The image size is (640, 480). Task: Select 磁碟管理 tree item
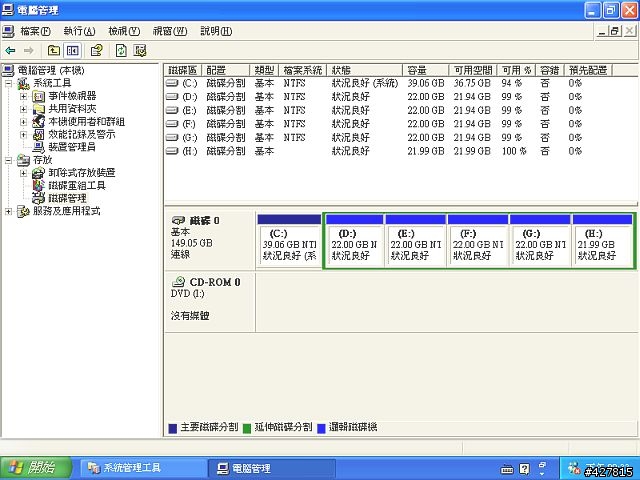pos(67,198)
